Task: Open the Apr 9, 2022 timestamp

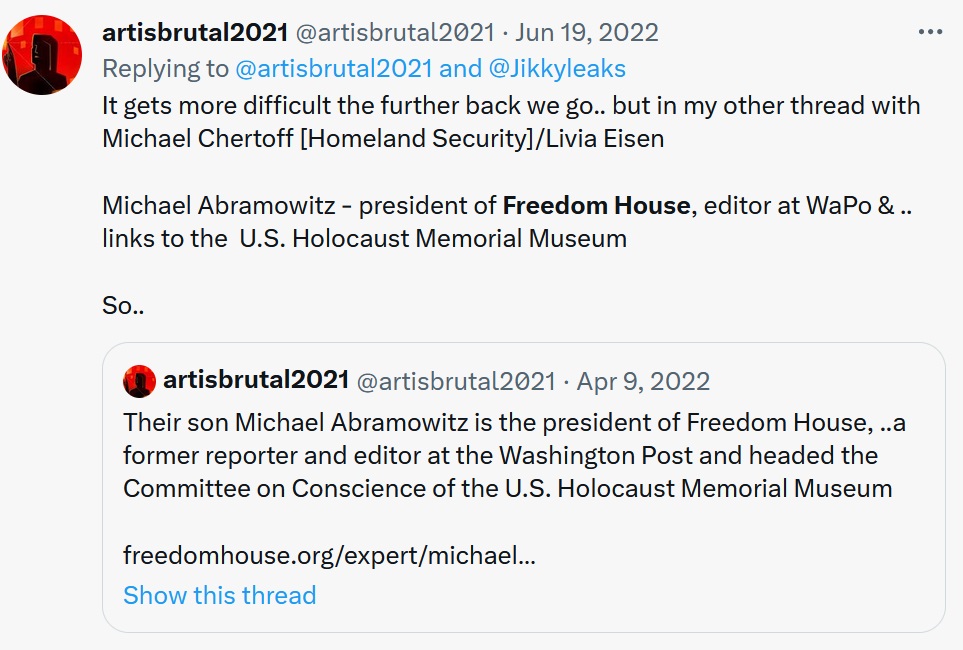Action: click(x=643, y=381)
